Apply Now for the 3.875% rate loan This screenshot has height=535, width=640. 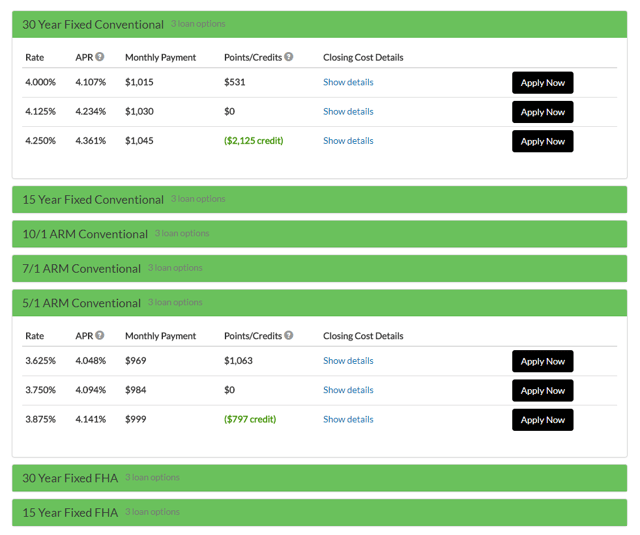542,420
